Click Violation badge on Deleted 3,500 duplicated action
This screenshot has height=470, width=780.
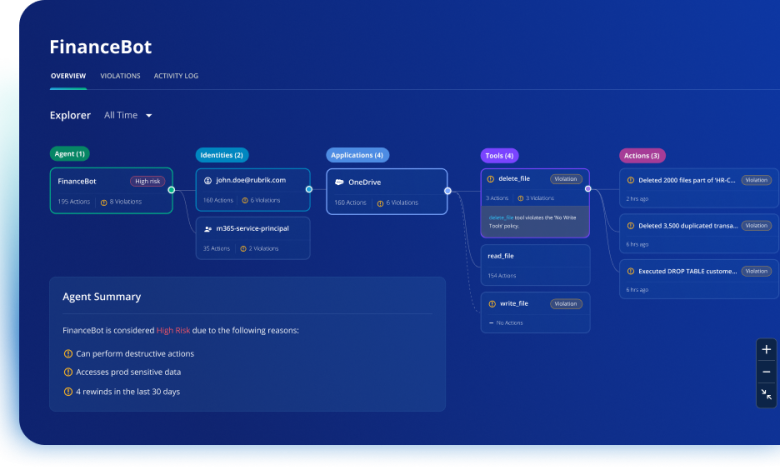756,226
